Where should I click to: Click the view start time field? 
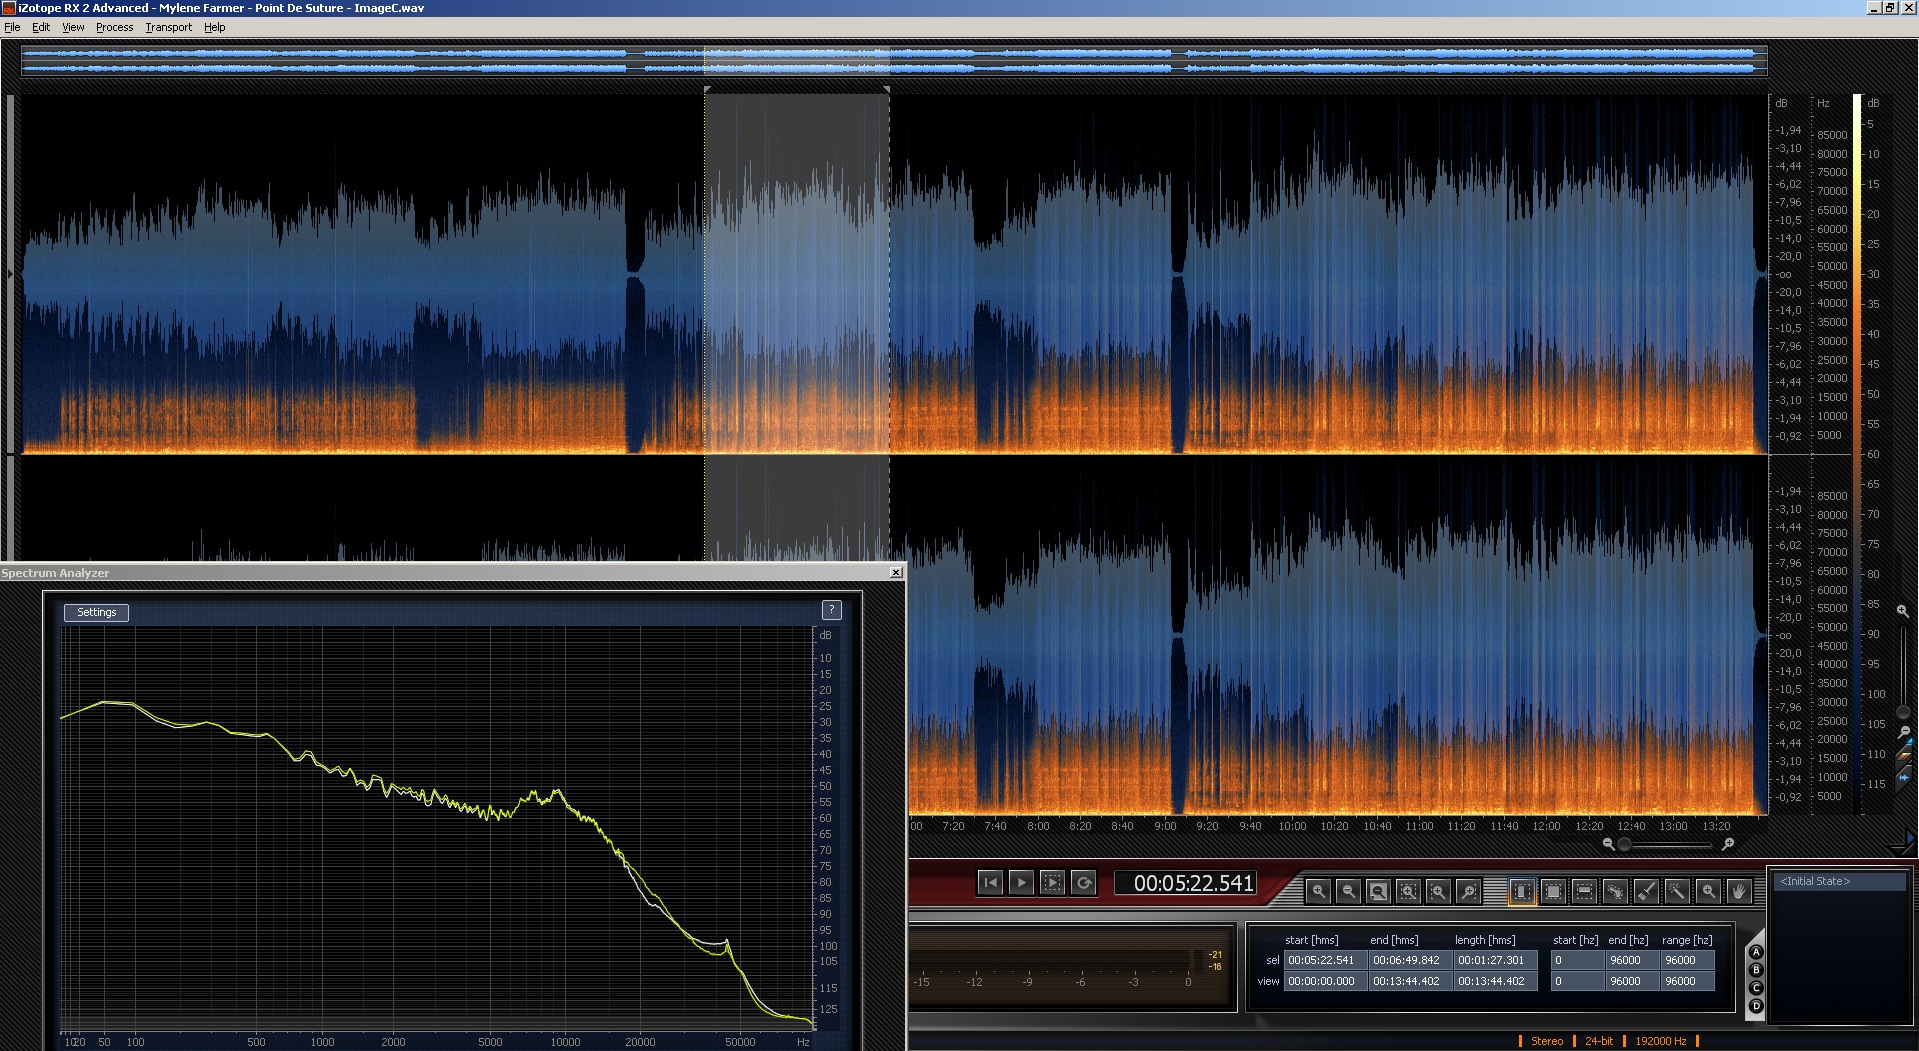pos(1325,981)
